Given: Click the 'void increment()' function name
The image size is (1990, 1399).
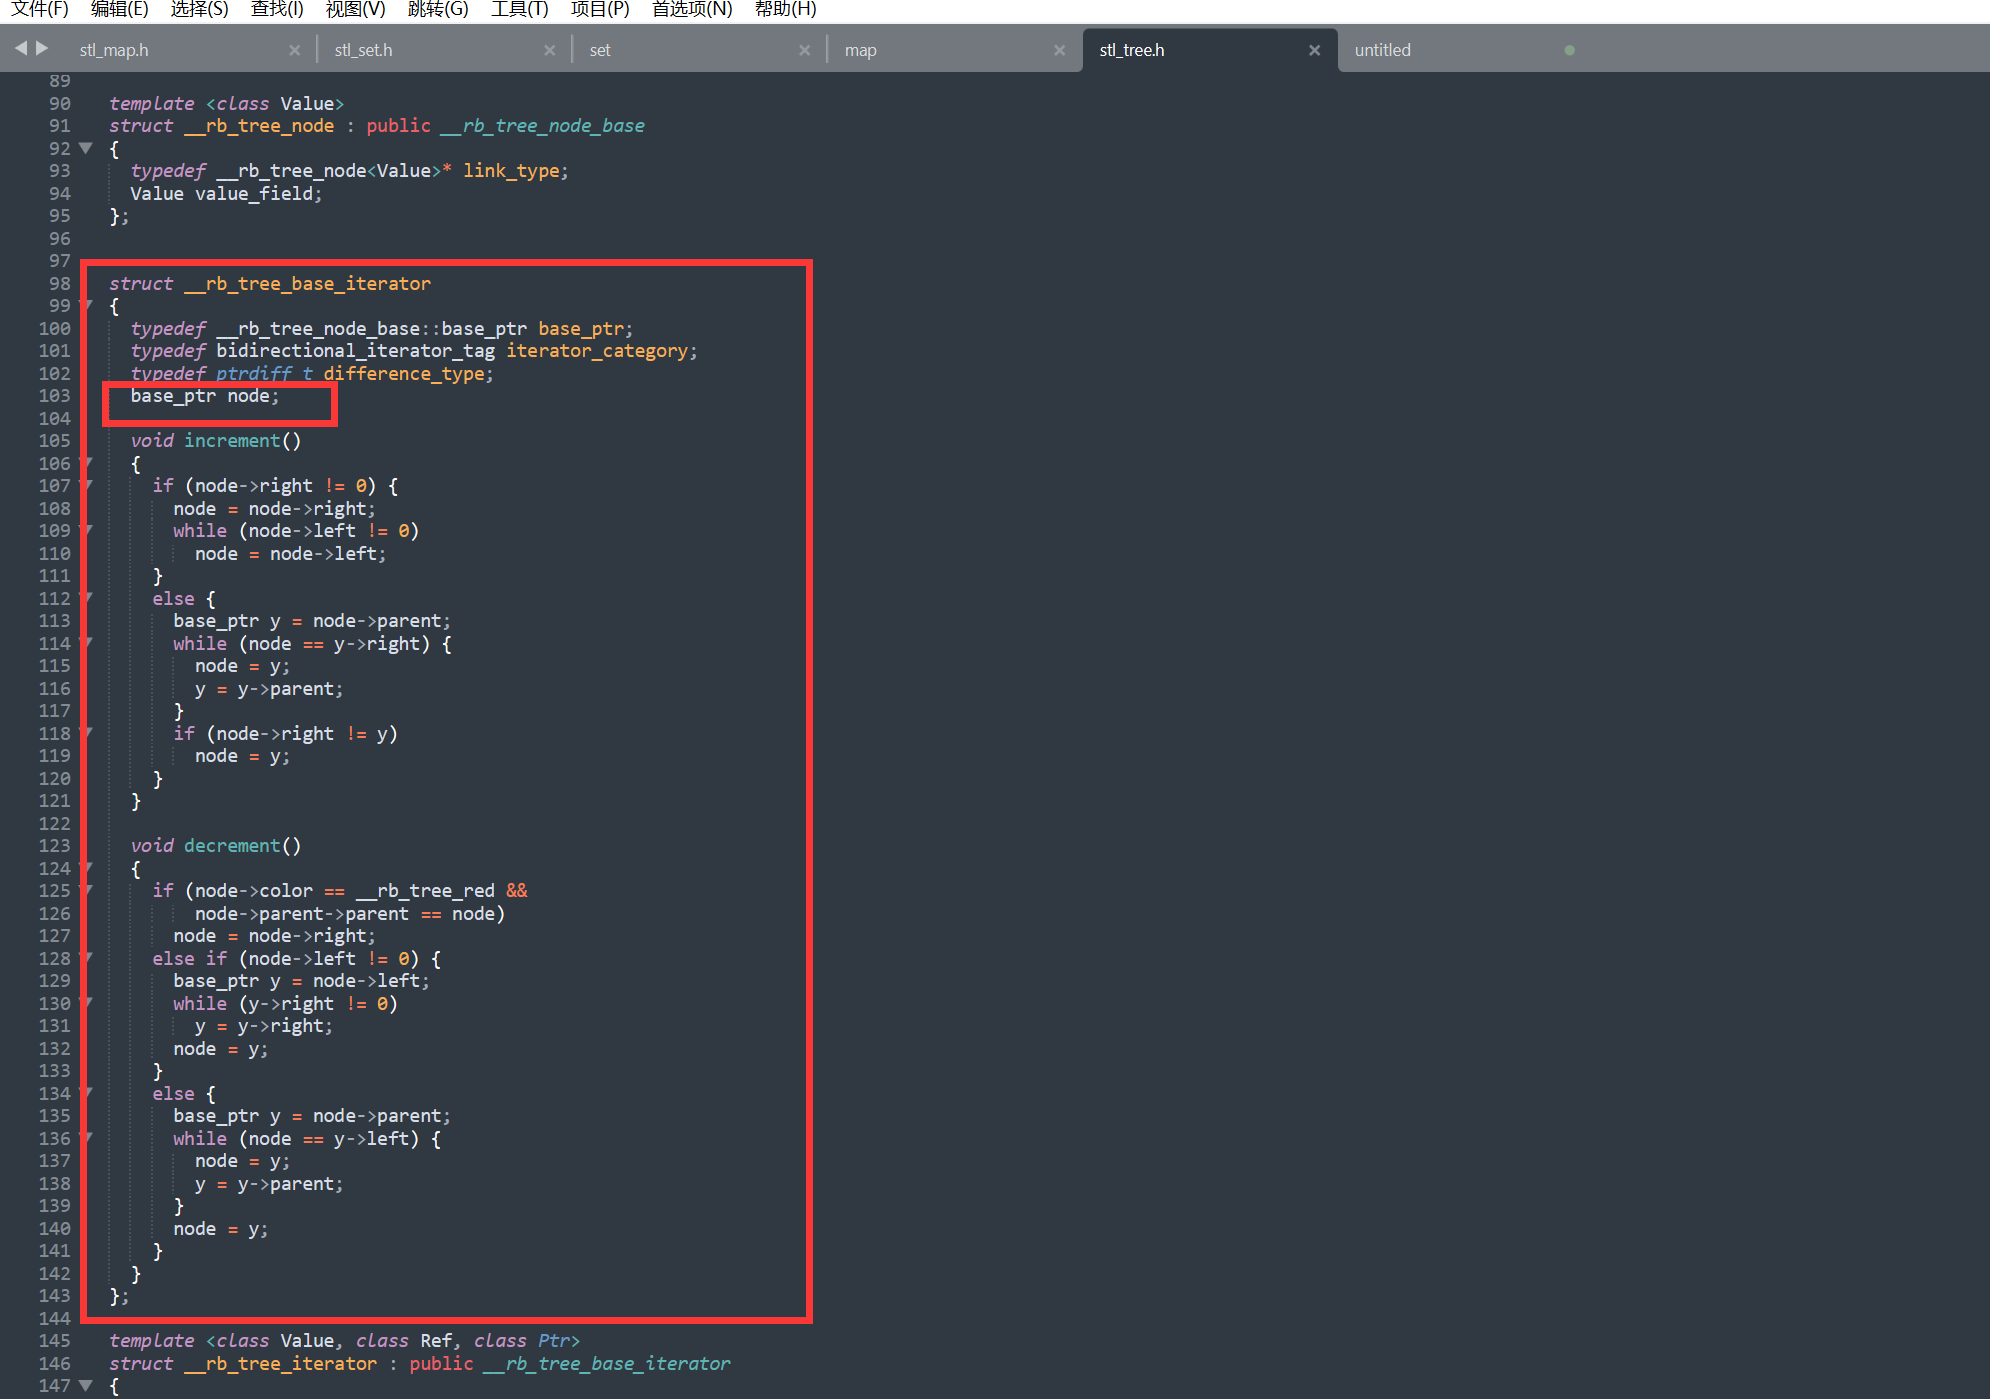Looking at the screenshot, I should point(232,441).
